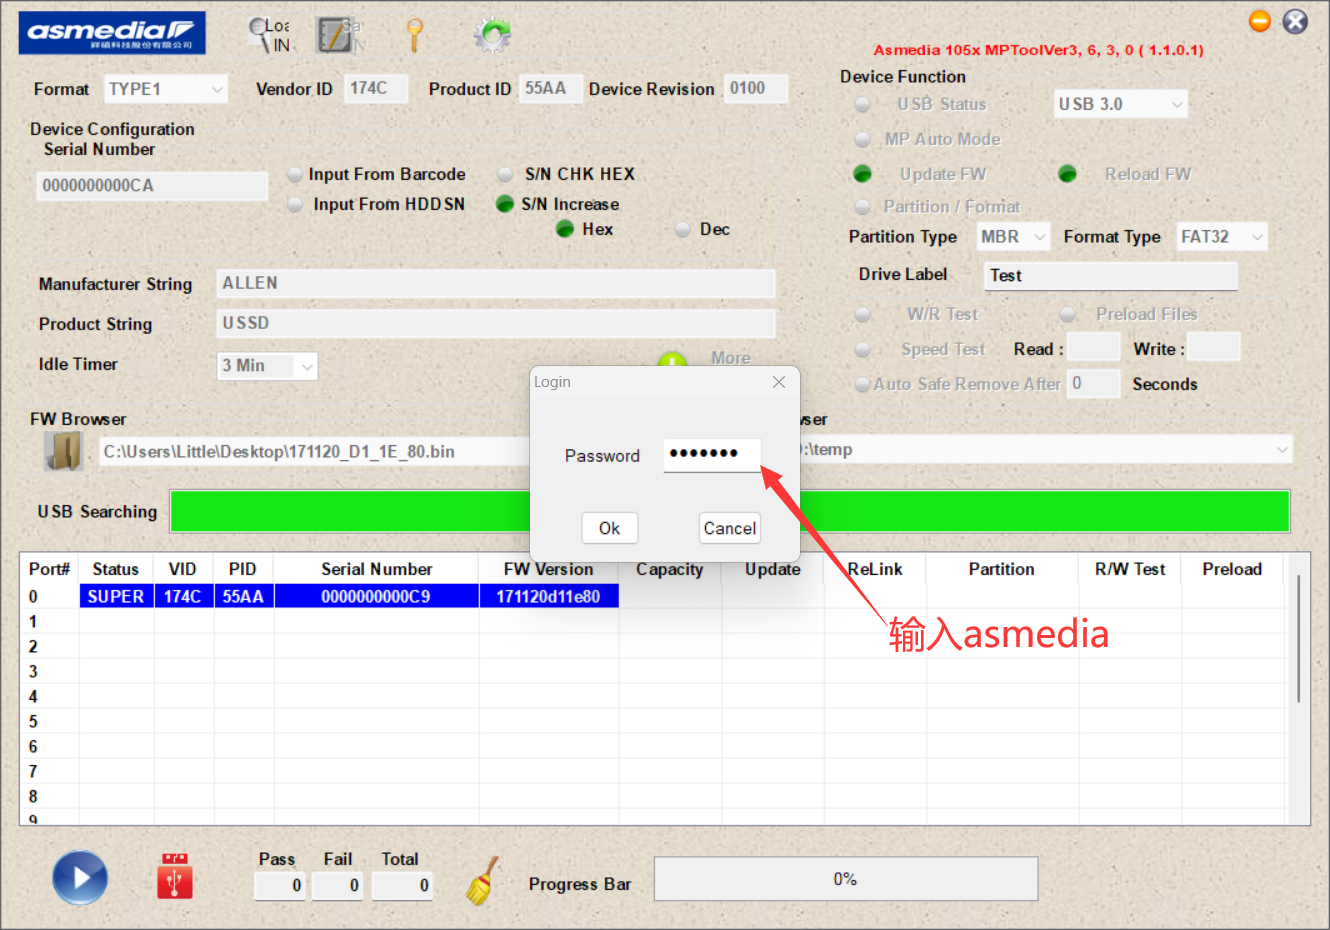The image size is (1330, 930).
Task: Click the More link
Action: 731,358
